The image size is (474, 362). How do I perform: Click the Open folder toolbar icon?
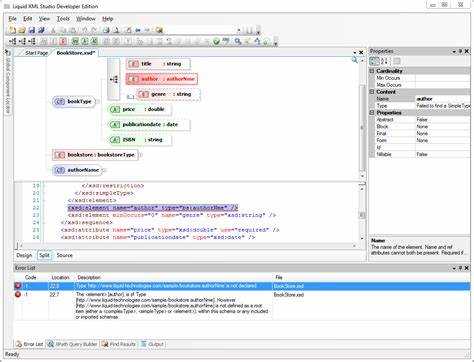(x=22, y=30)
